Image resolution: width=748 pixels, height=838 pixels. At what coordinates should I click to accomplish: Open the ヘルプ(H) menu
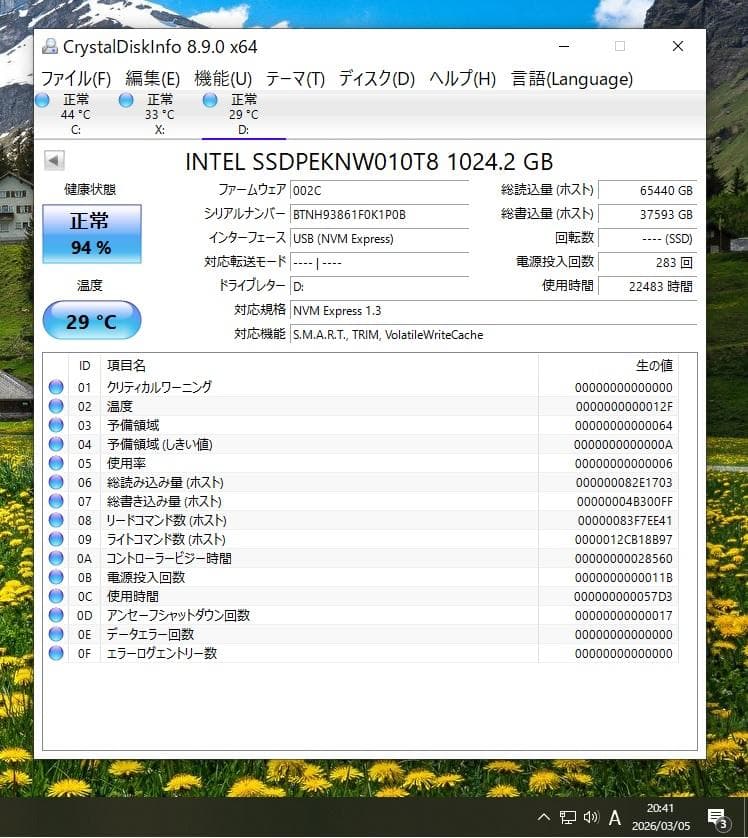point(462,79)
